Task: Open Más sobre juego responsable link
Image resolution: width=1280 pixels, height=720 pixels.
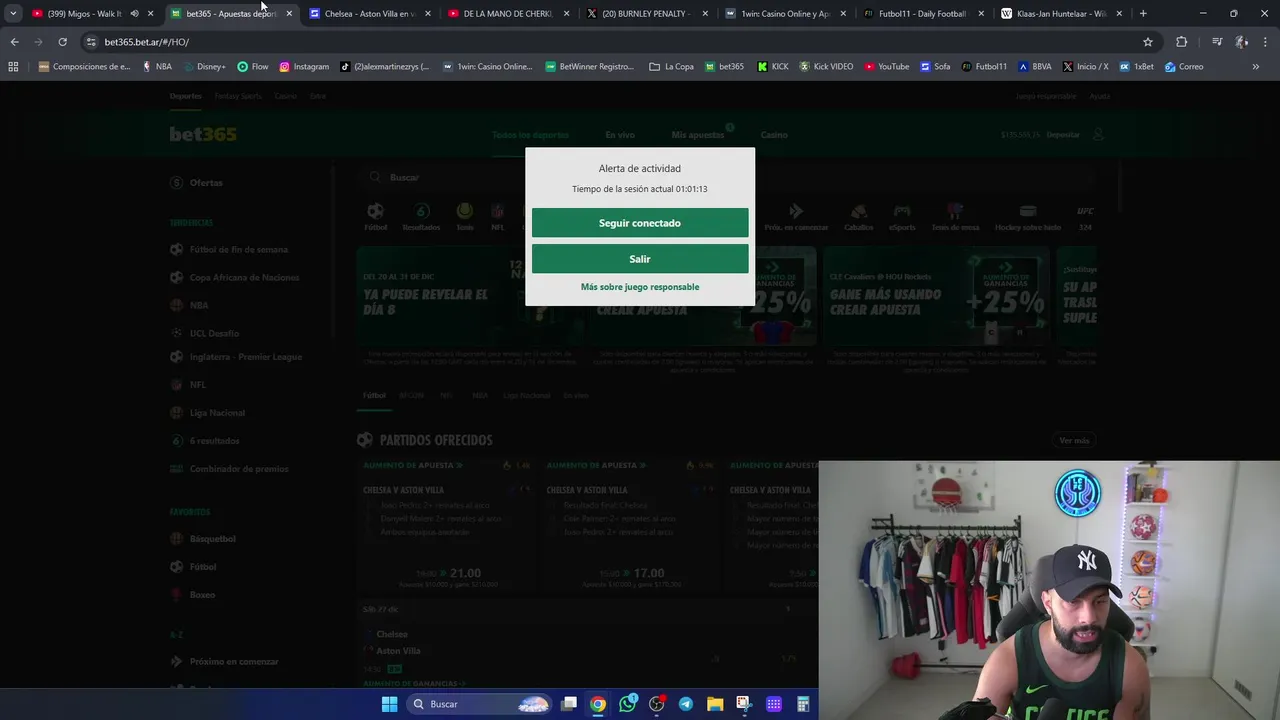Action: point(640,287)
